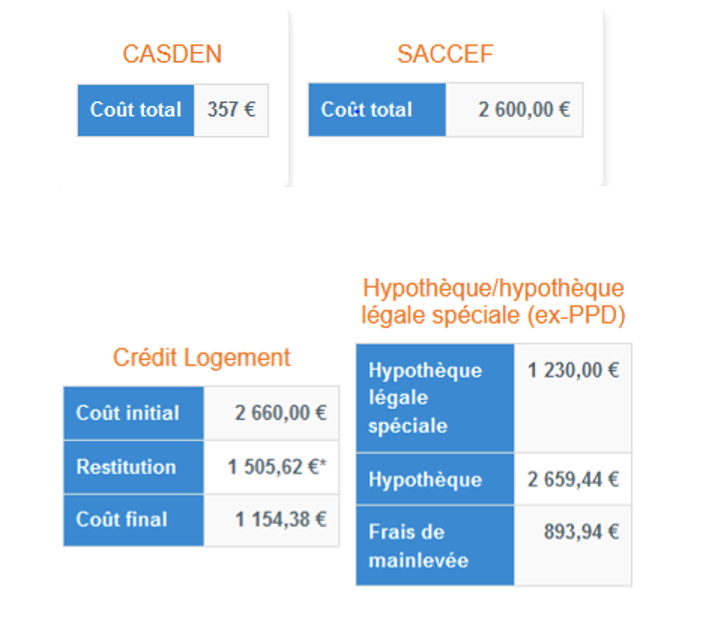716x624 pixels.
Task: Select the Hypothèque légale spéciale label cell
Action: pos(435,398)
